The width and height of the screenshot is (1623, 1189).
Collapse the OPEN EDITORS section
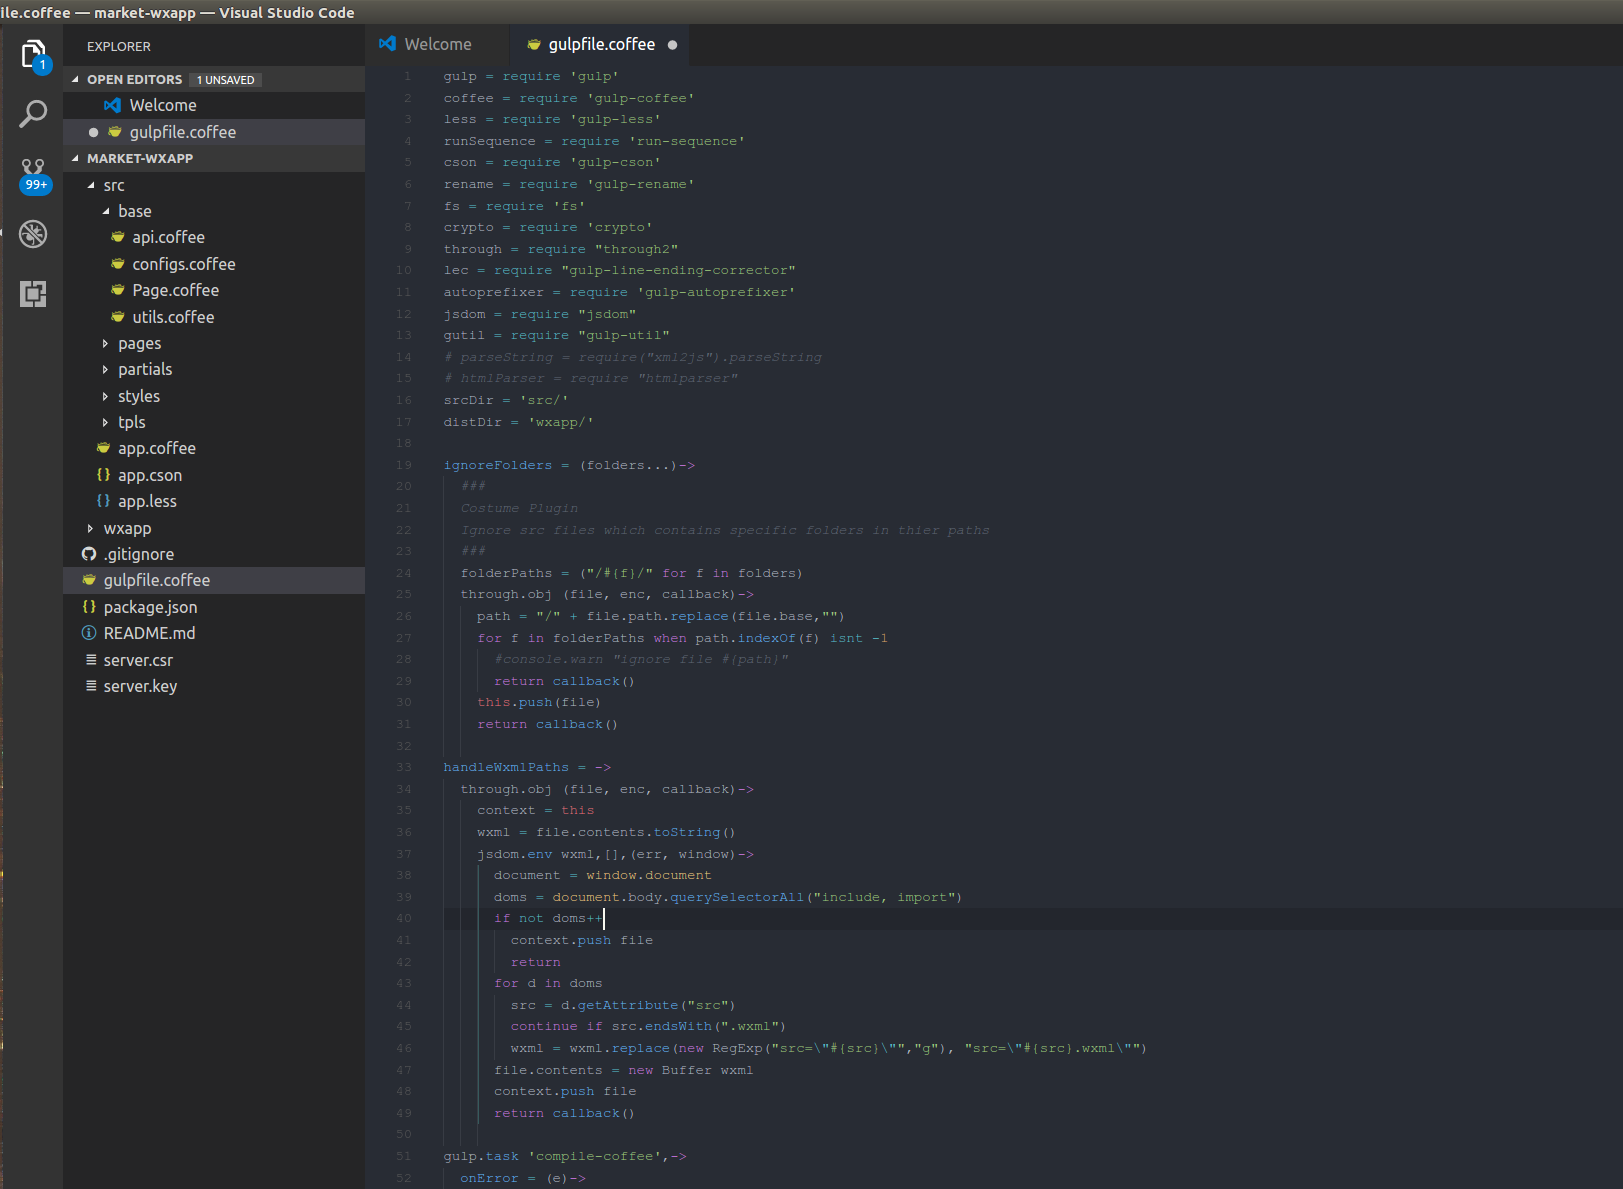[77, 79]
